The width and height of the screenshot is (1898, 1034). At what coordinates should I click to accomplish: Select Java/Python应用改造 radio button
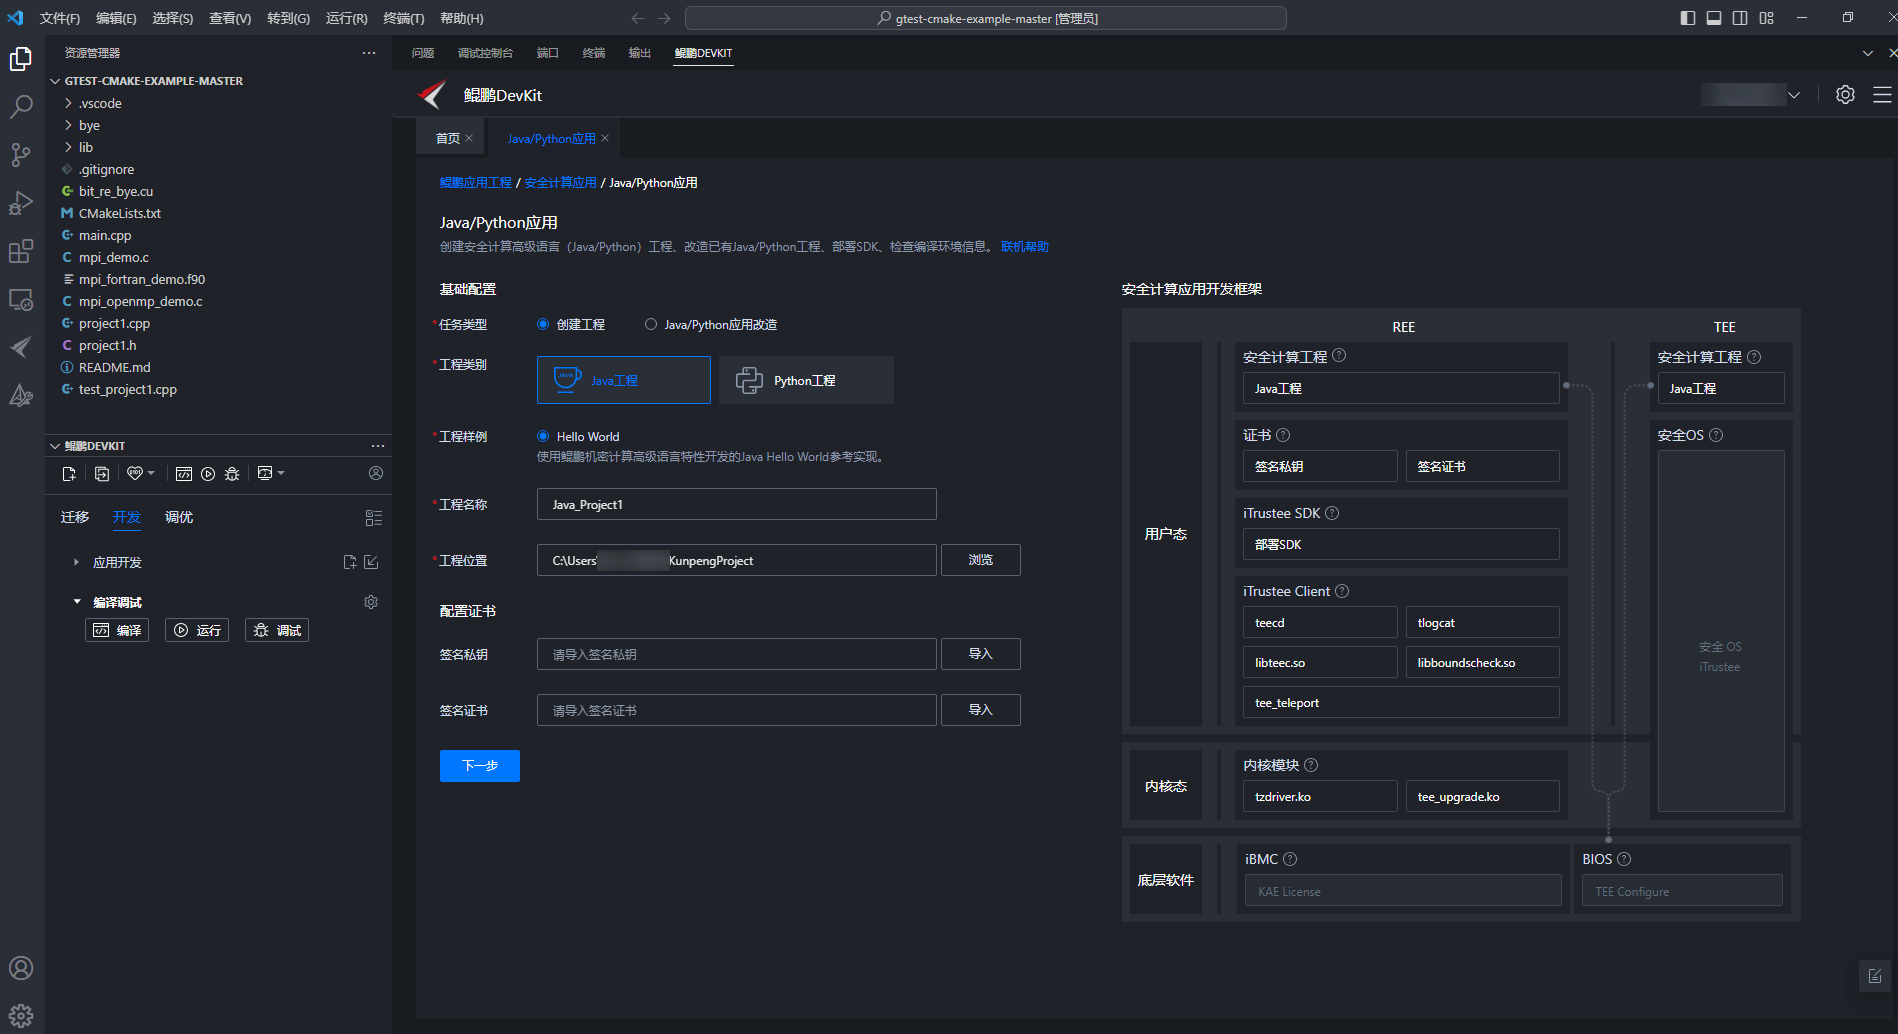651,324
